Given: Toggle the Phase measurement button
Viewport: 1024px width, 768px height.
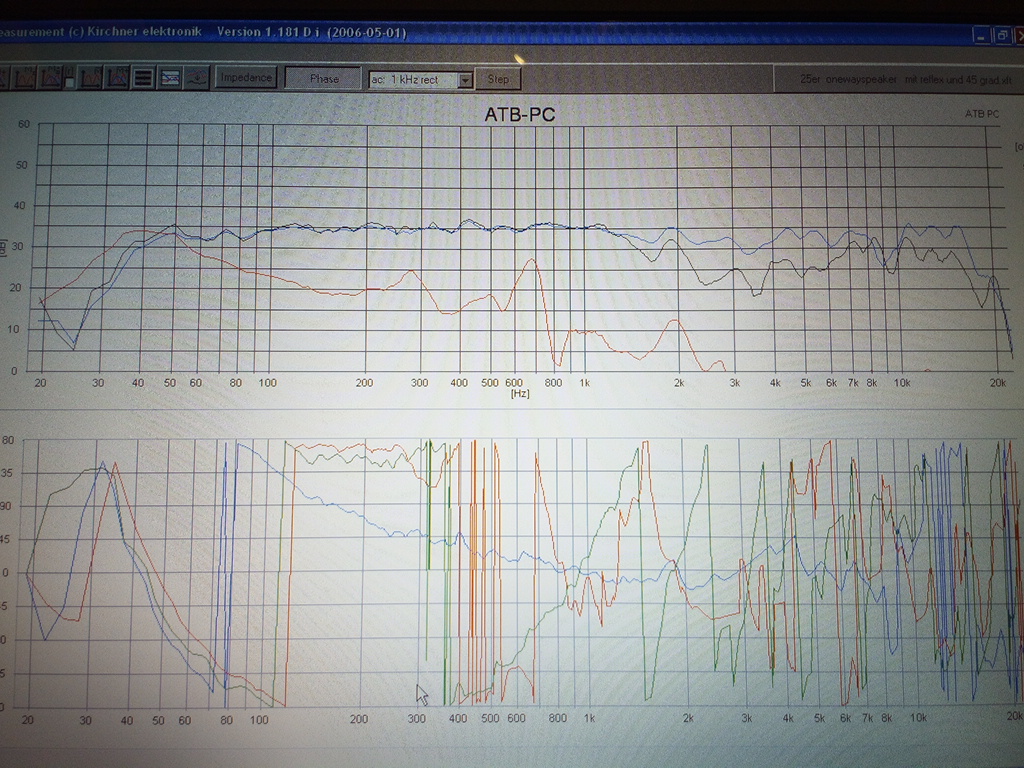Looking at the screenshot, I should click(x=324, y=78).
